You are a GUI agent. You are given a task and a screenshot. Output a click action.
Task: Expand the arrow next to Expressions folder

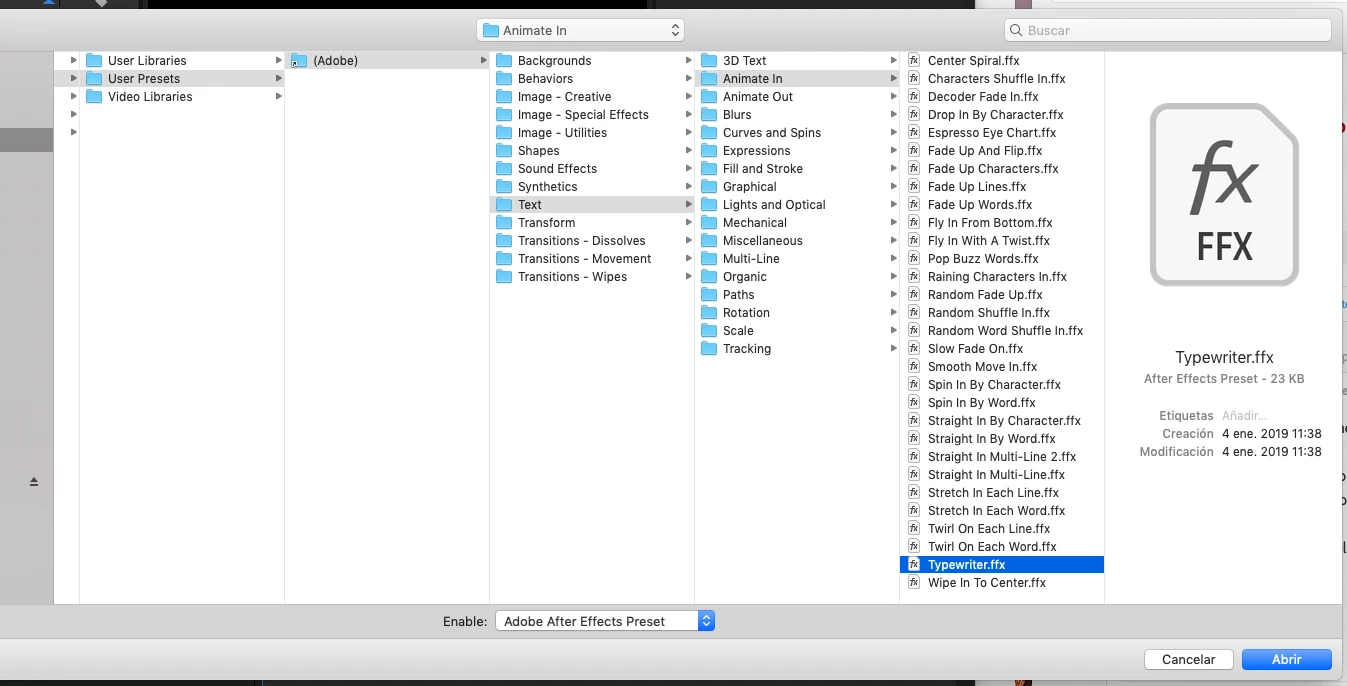coord(893,150)
